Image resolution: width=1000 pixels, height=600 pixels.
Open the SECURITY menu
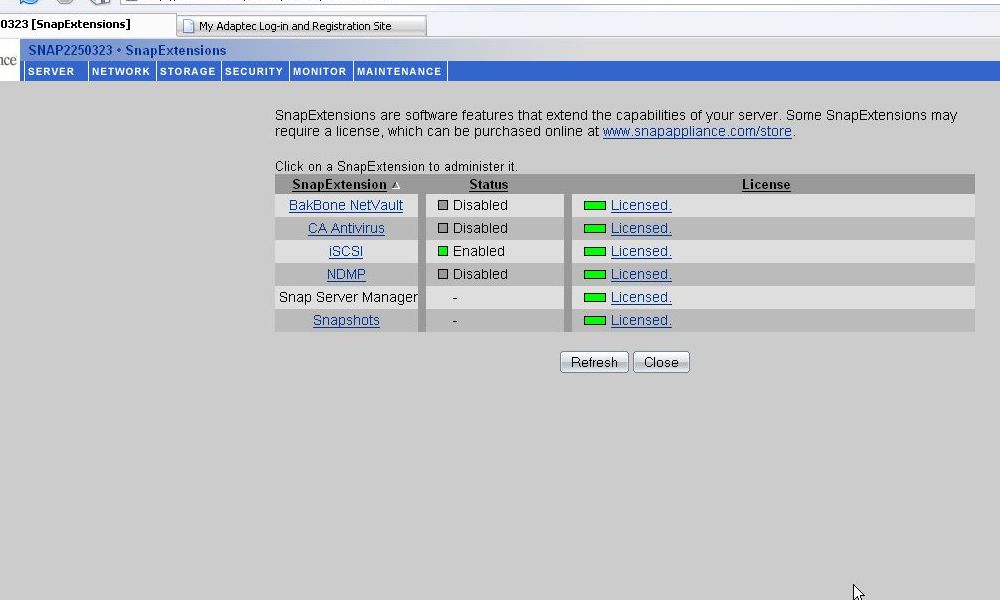254,71
